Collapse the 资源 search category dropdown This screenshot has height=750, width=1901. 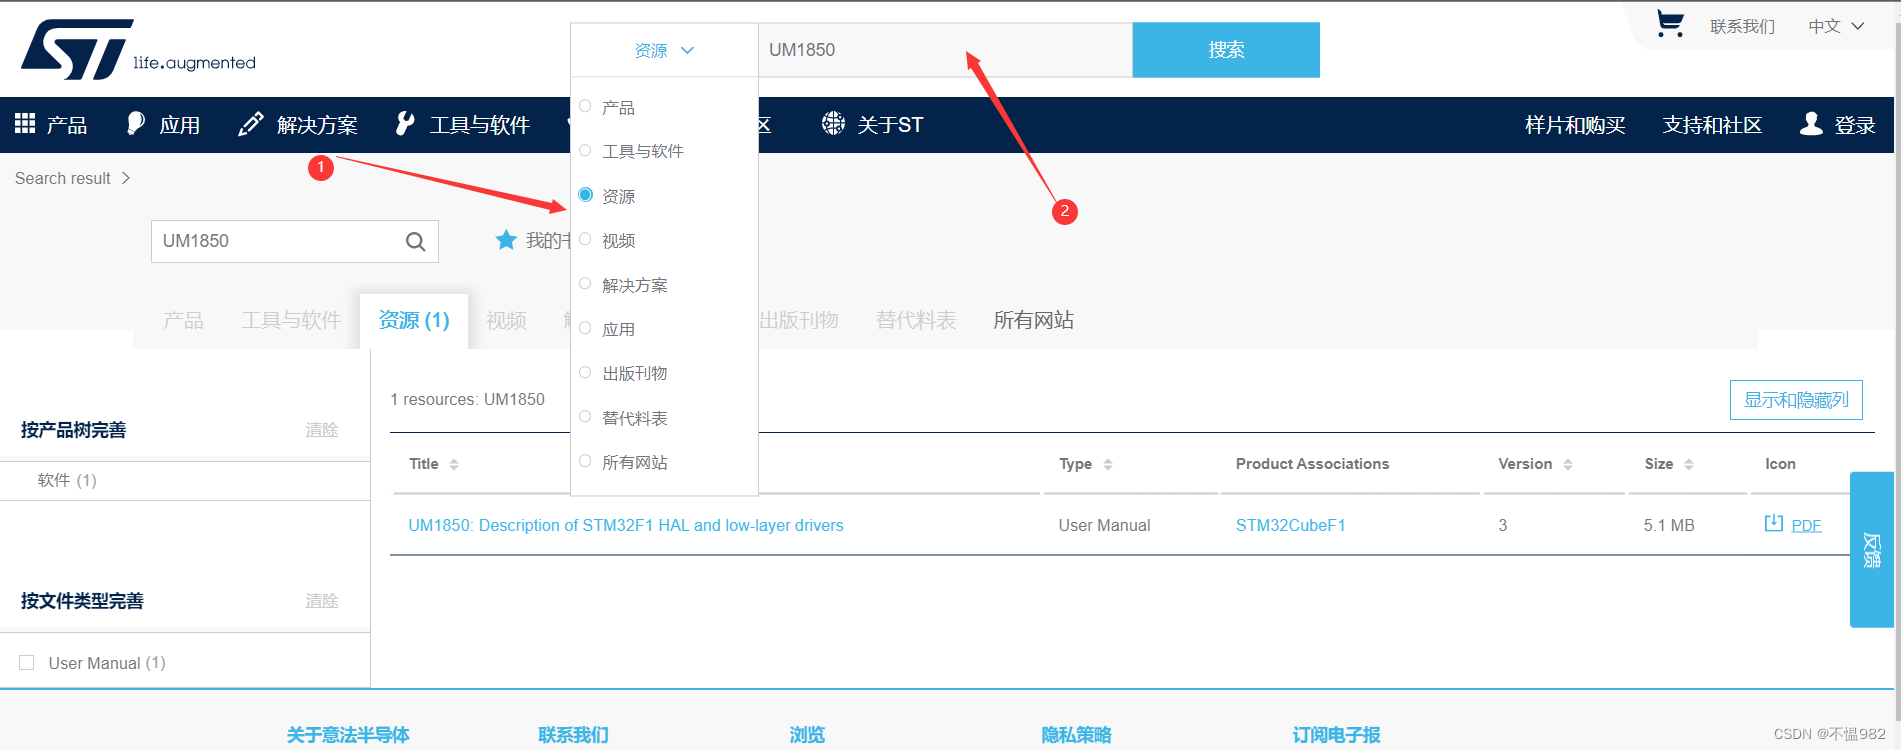(664, 50)
